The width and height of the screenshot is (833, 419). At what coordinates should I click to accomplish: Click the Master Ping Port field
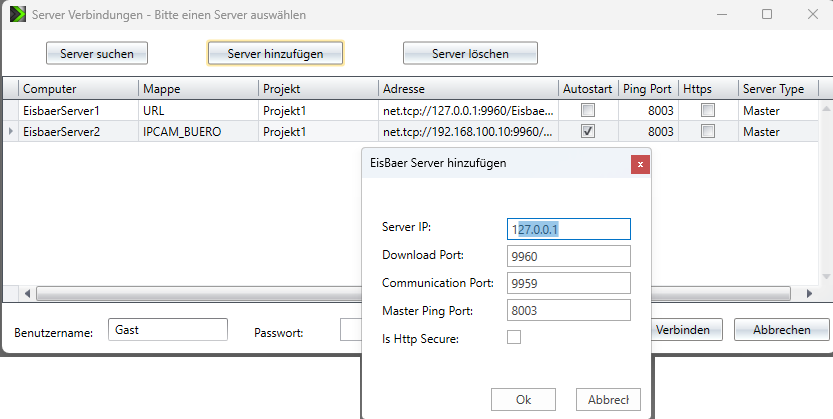(x=568, y=310)
